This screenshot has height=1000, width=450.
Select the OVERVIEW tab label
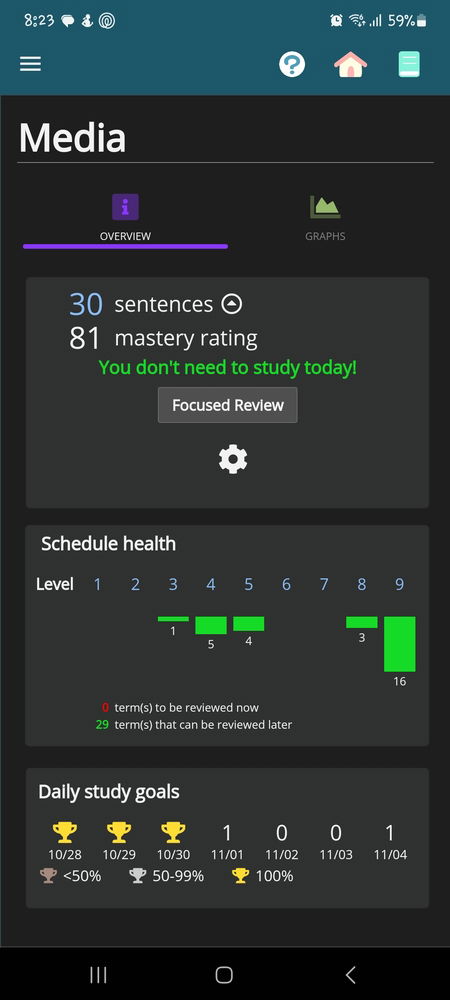pyautogui.click(x=126, y=236)
